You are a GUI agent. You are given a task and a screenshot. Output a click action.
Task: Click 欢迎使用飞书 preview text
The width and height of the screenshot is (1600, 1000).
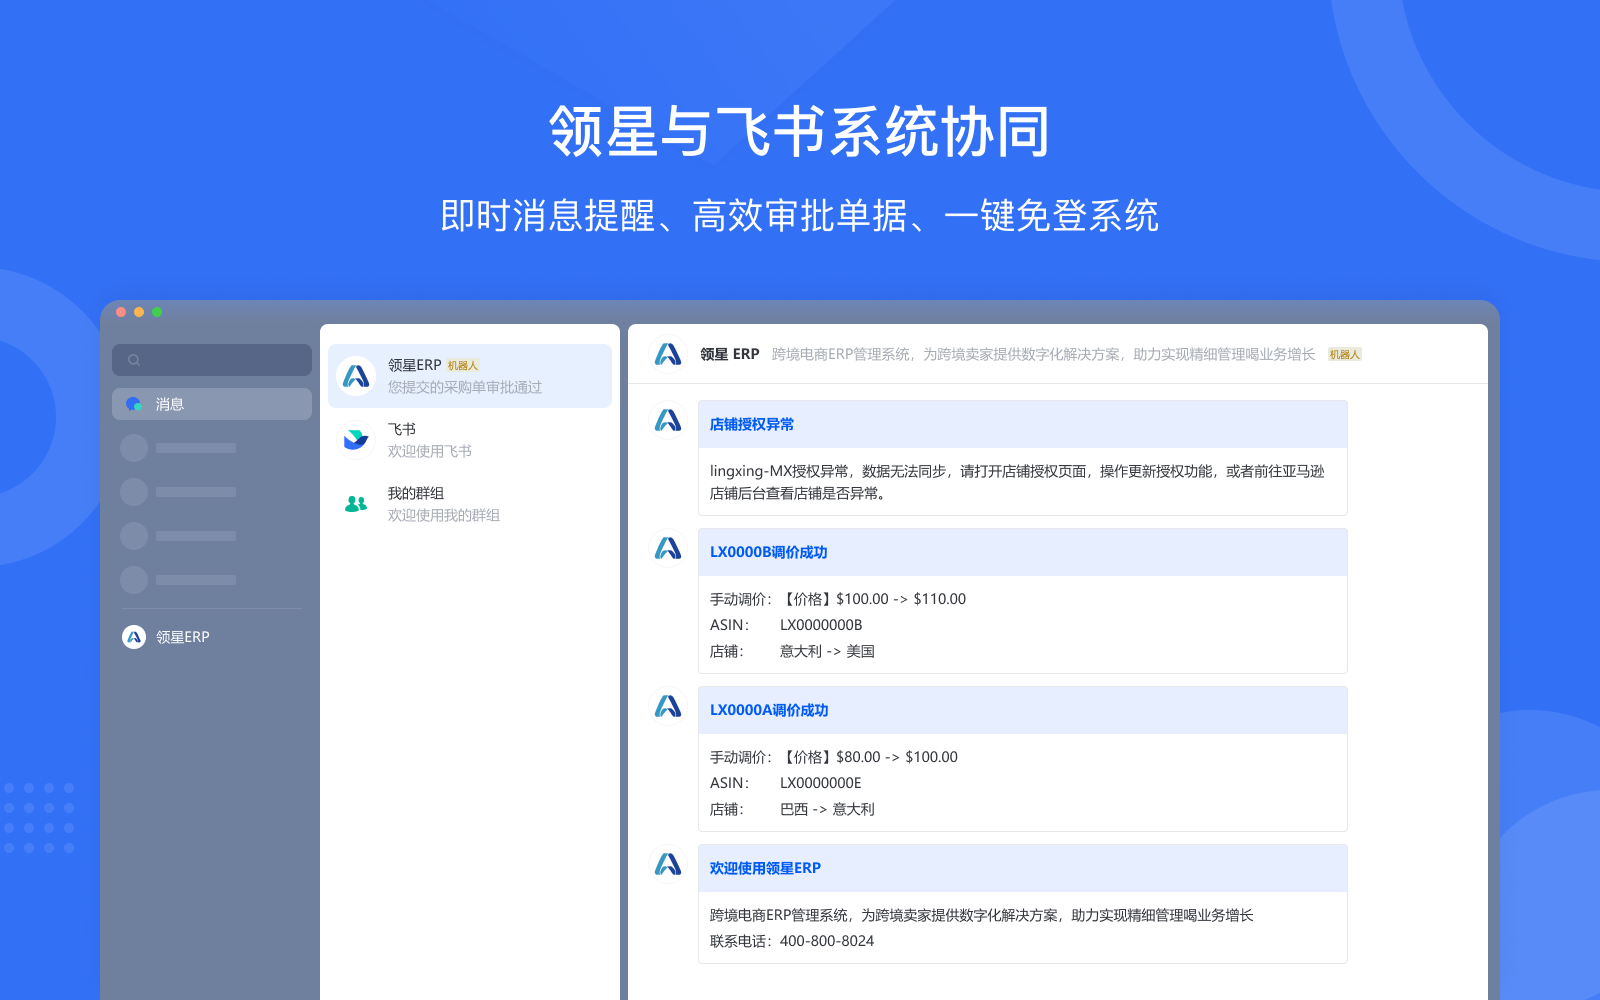[430, 451]
